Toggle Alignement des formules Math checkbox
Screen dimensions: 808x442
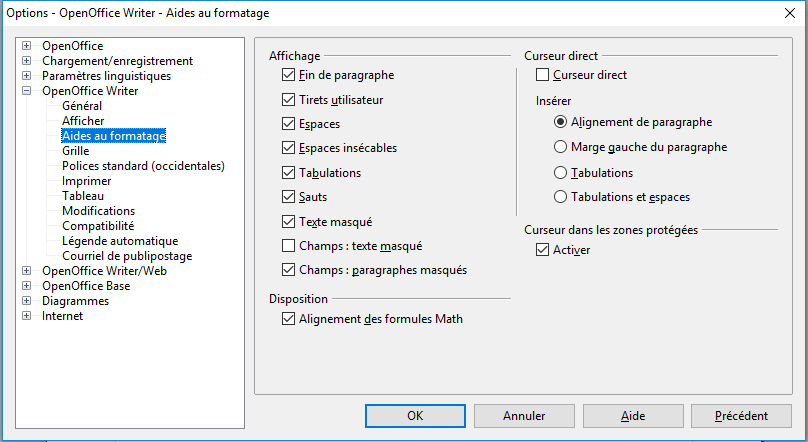(x=289, y=319)
